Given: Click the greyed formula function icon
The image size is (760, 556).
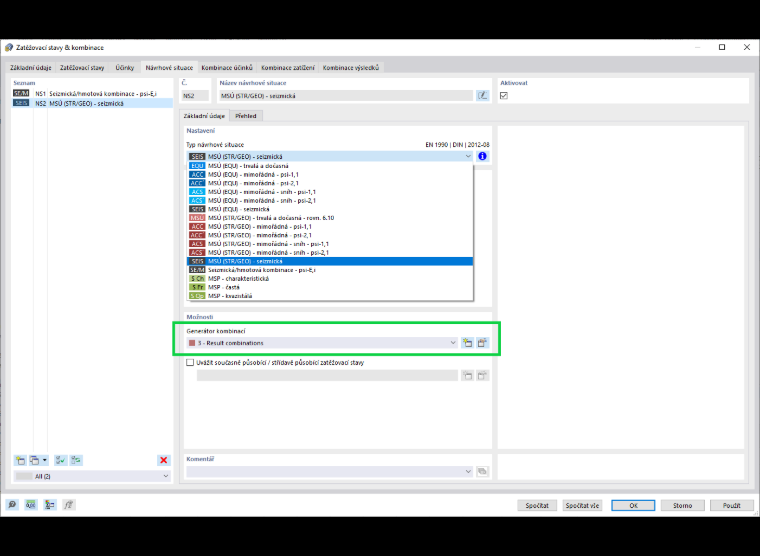Looking at the screenshot, I should tap(69, 505).
